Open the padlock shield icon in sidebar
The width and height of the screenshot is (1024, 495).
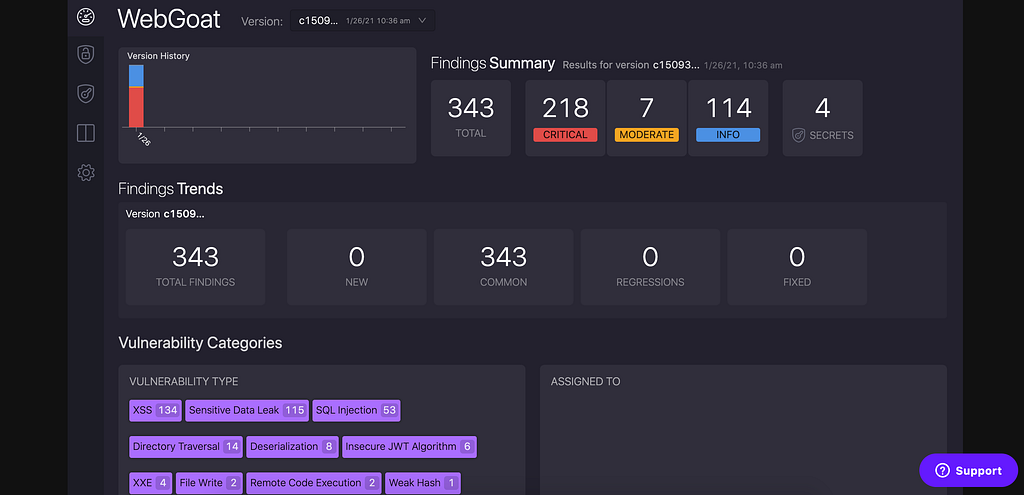86,54
